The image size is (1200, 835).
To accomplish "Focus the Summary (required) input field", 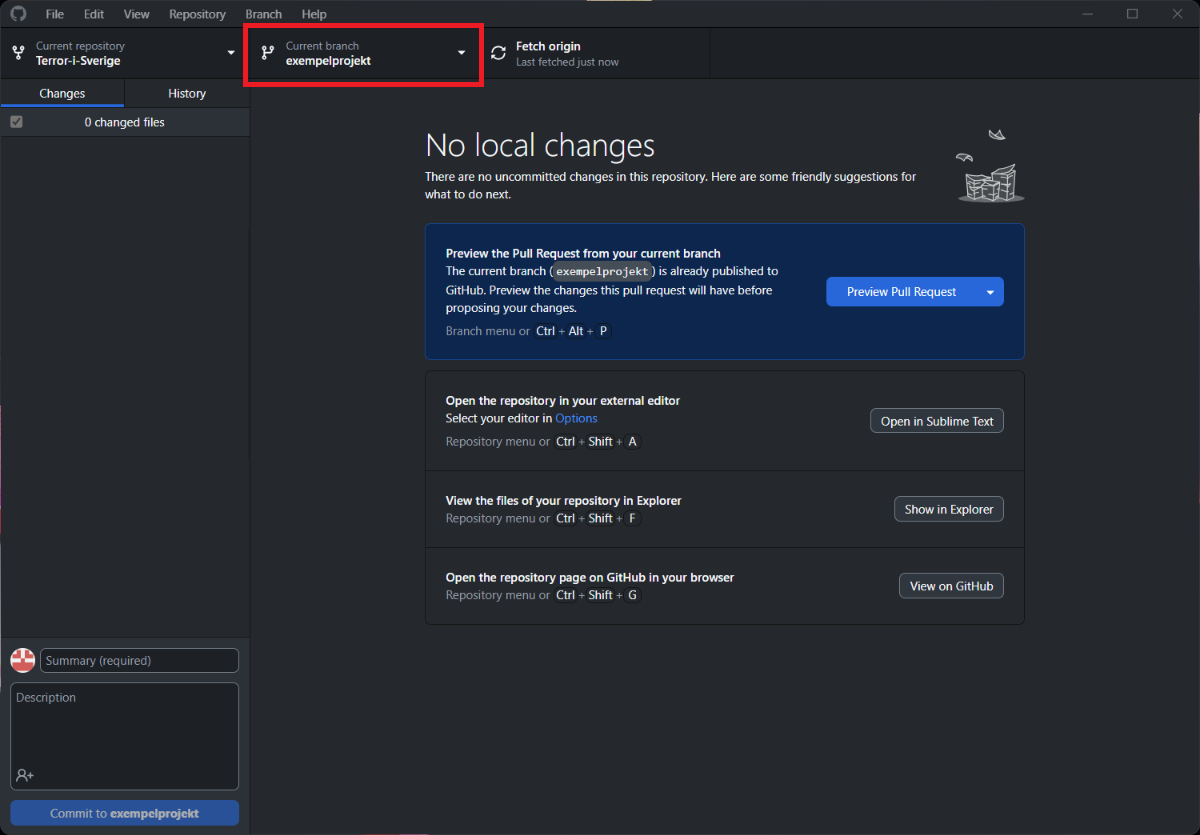I will [139, 660].
